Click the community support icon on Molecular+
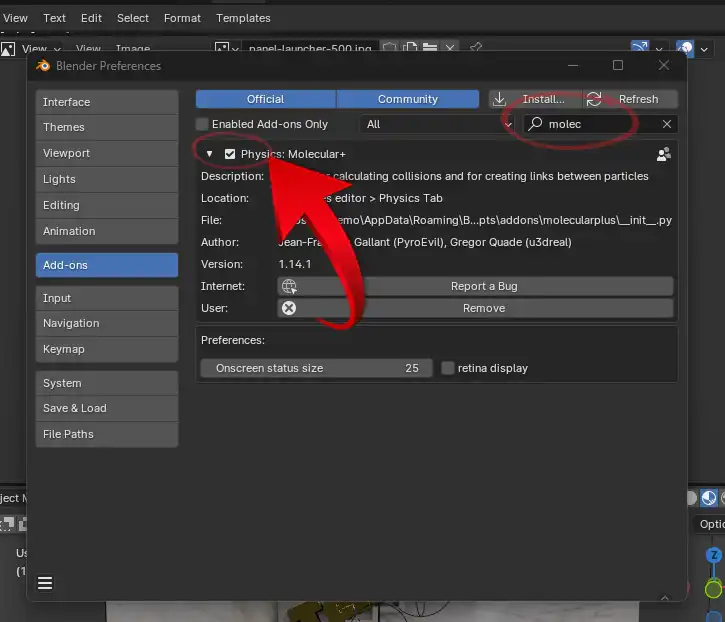The height and width of the screenshot is (622, 725). tap(664, 154)
